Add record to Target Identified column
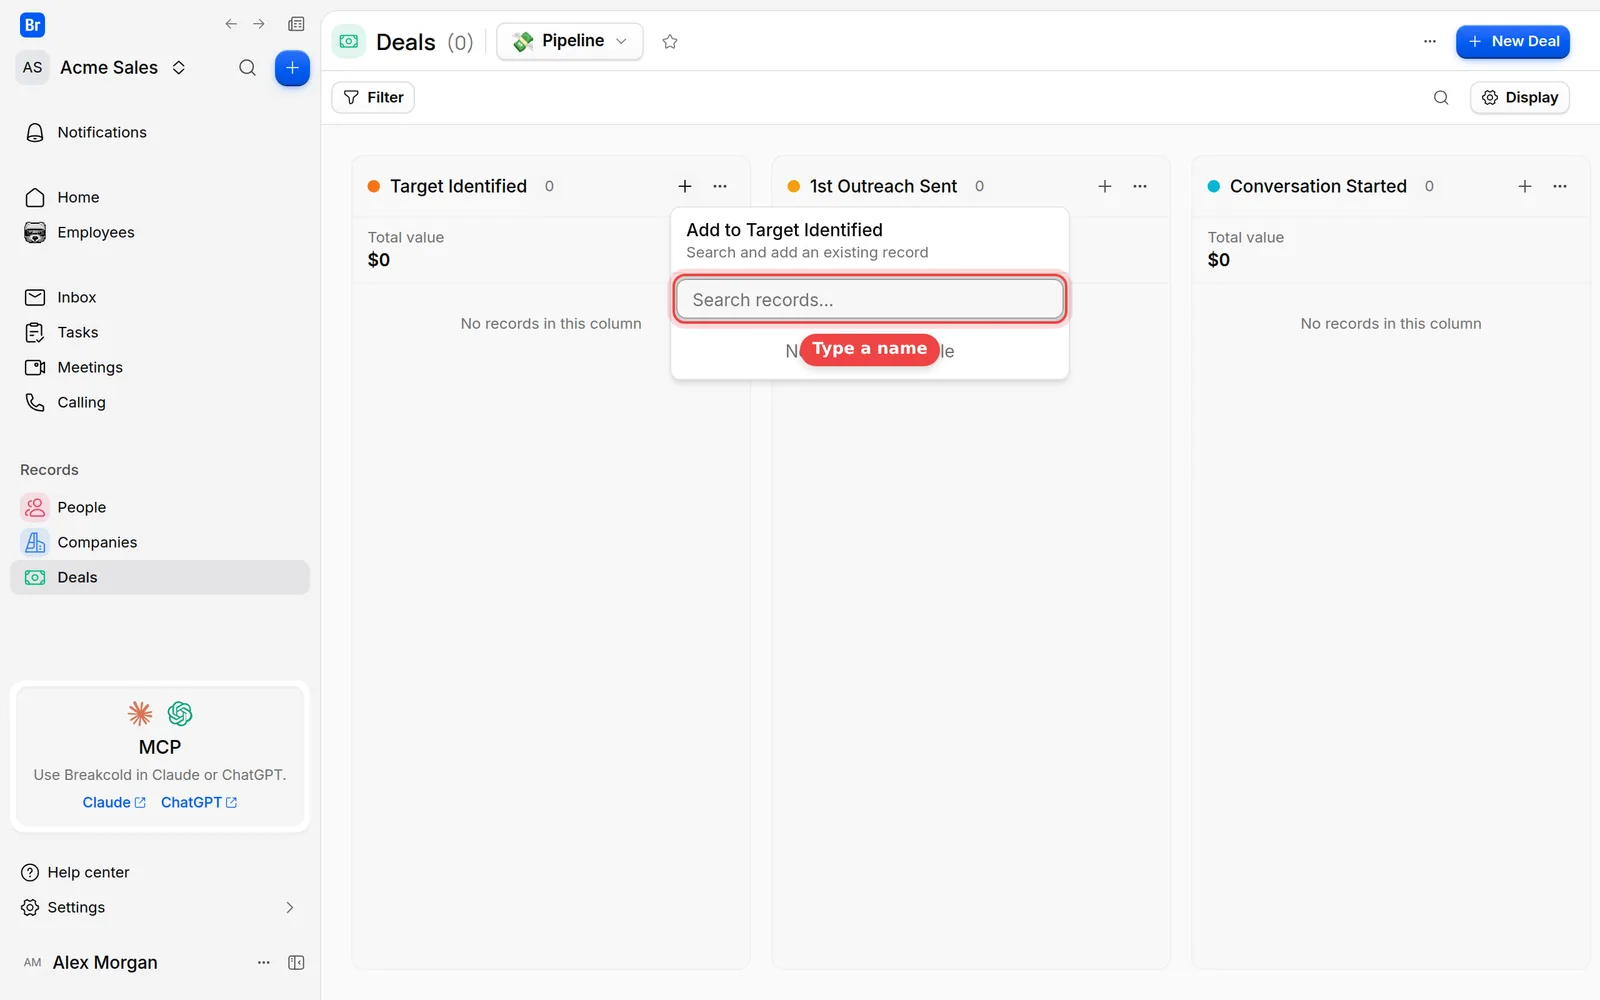 pos(685,186)
